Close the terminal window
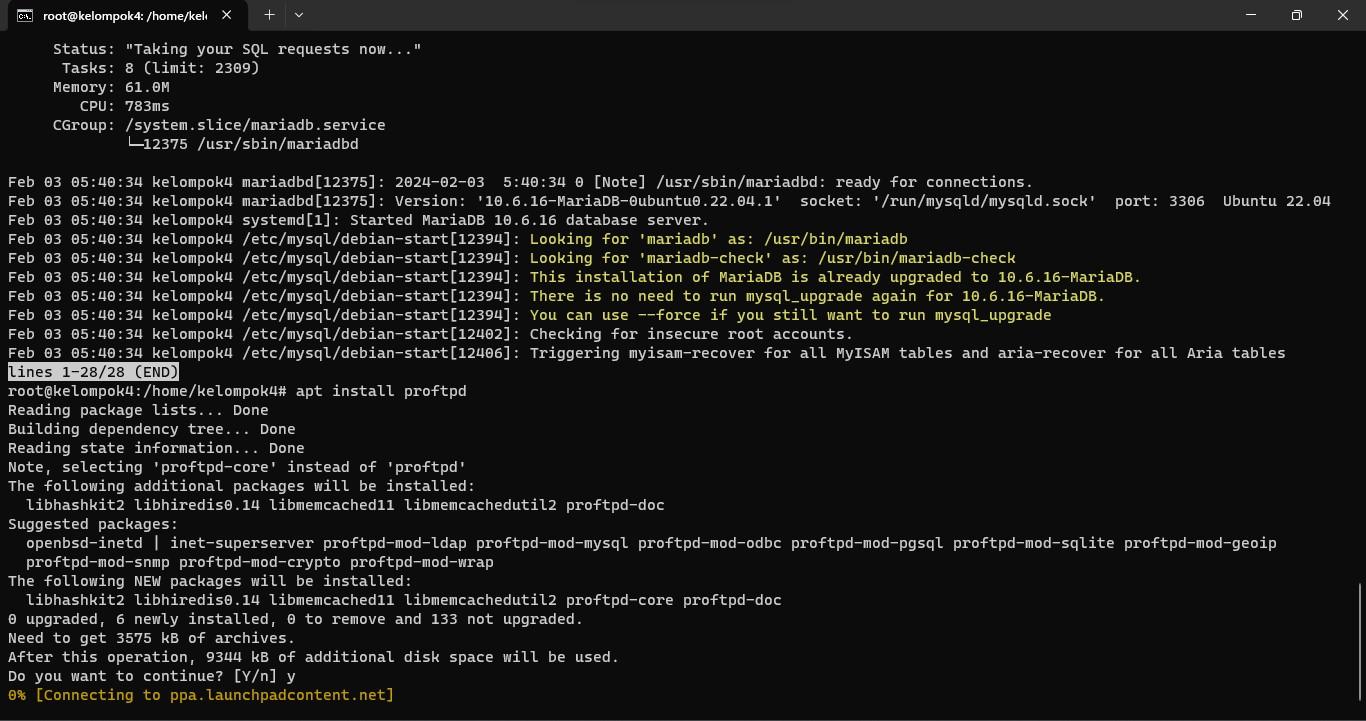1366x721 pixels. (1343, 15)
